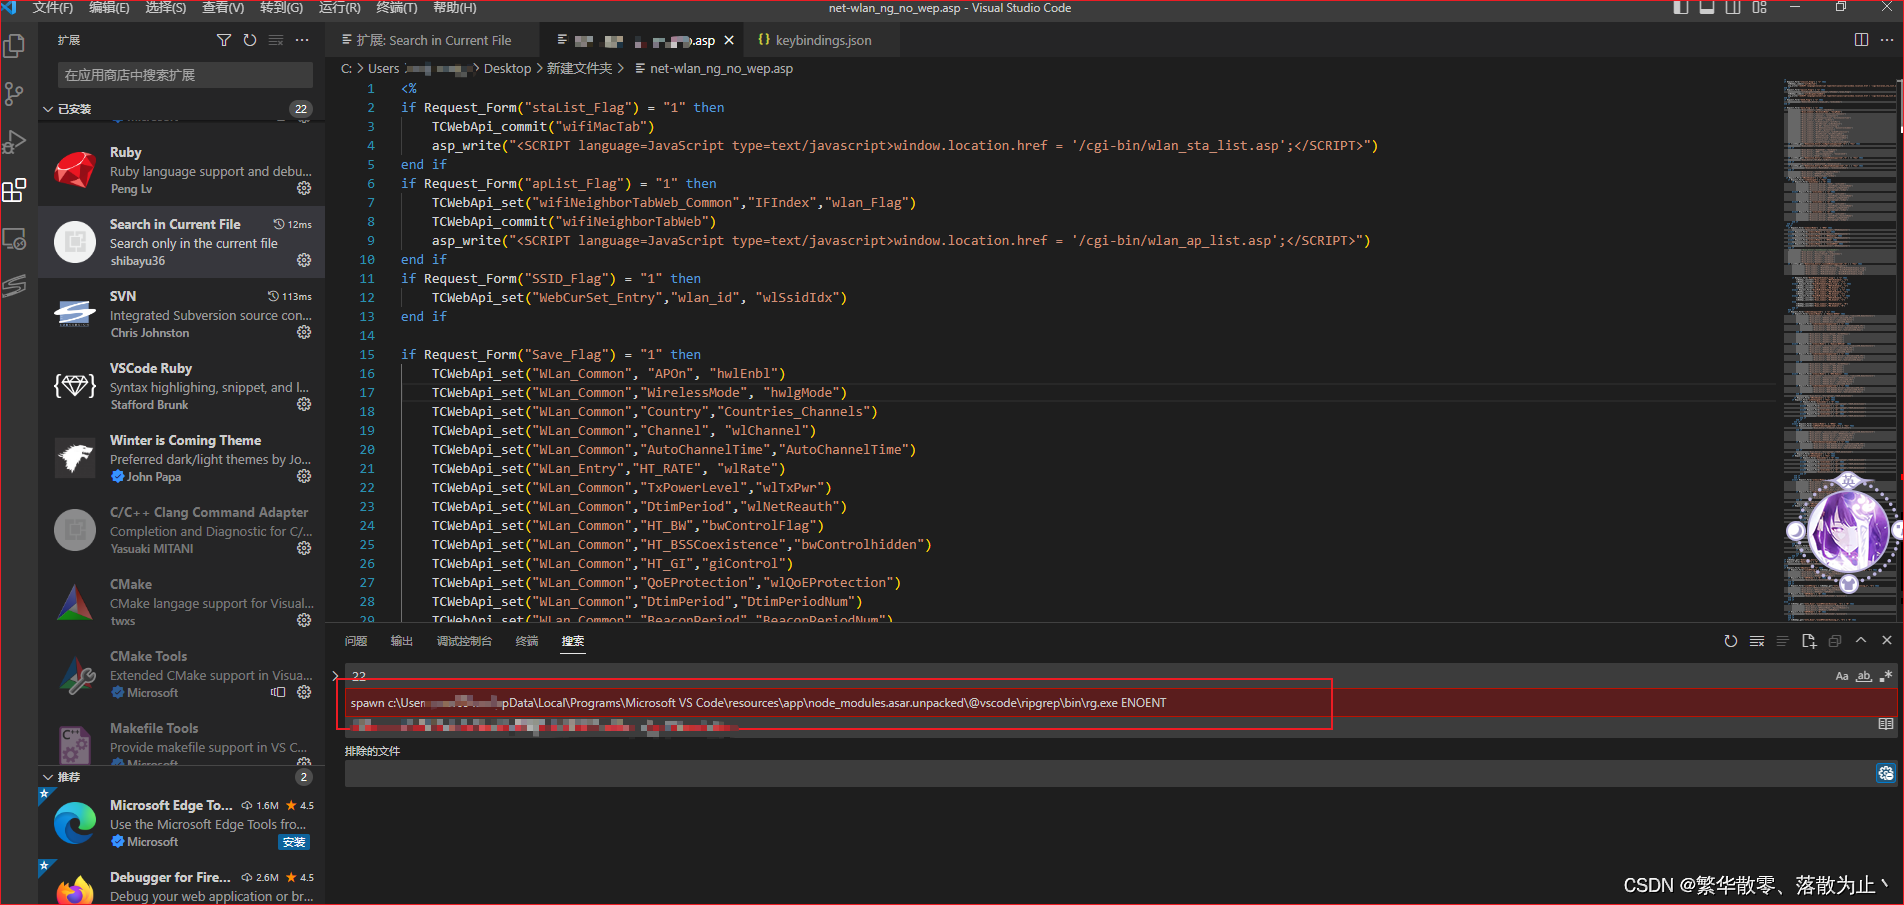The width and height of the screenshot is (1904, 905).
Task: Toggle secondary side bar visibility
Action: pos(1733,8)
